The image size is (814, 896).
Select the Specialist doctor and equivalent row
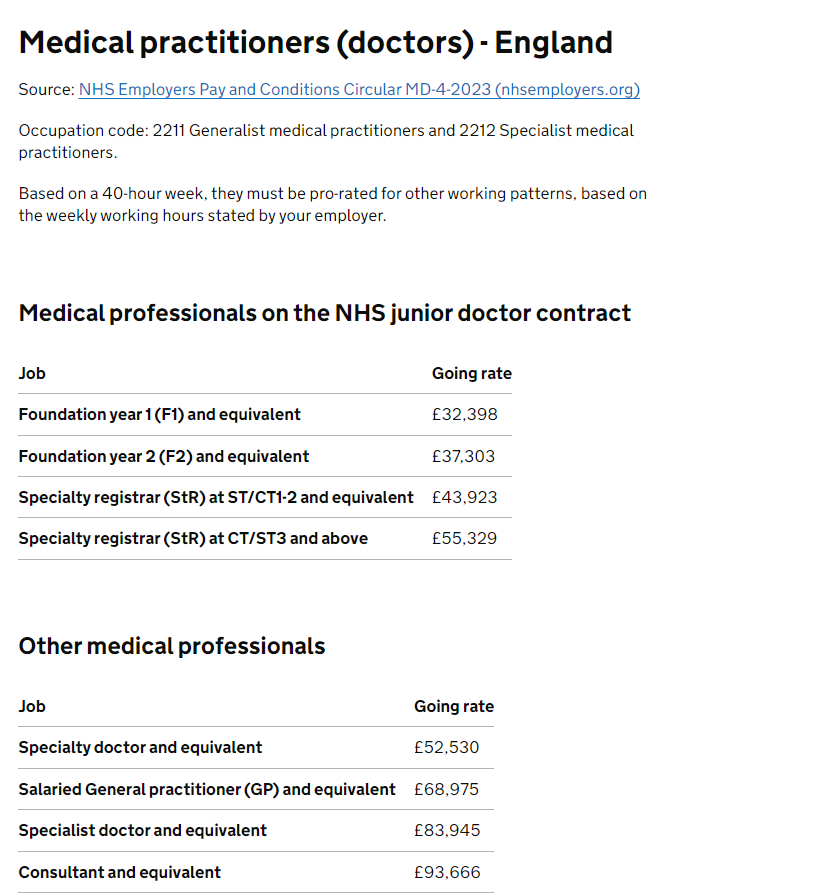(x=256, y=830)
